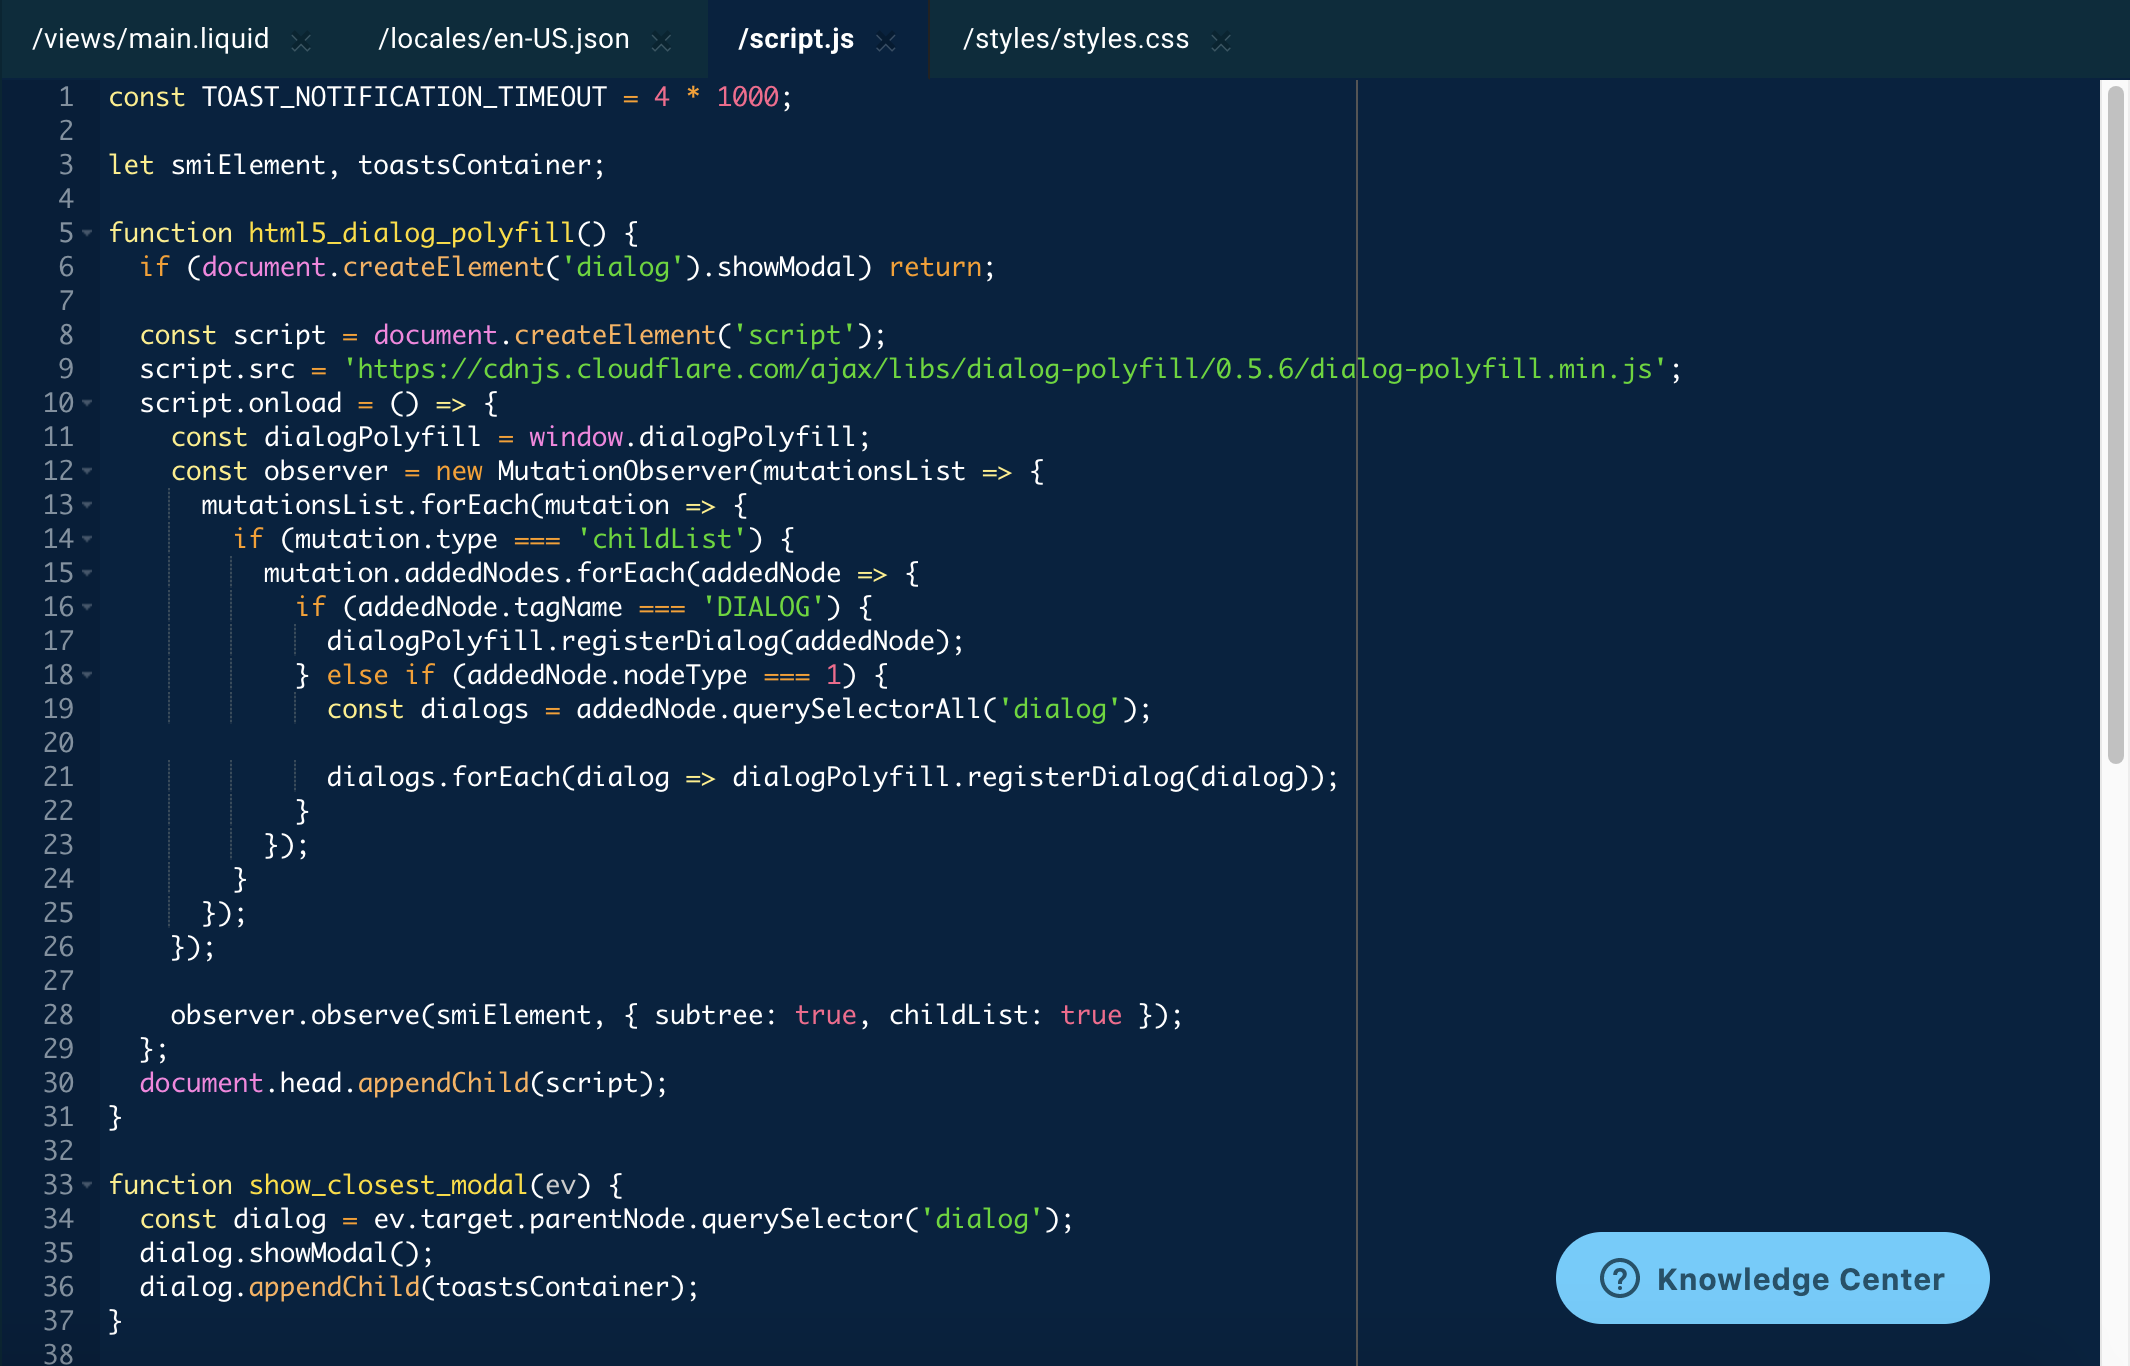Click the vertical editor scrollbar thumb
Image resolution: width=2130 pixels, height=1366 pixels.
coord(2115,425)
